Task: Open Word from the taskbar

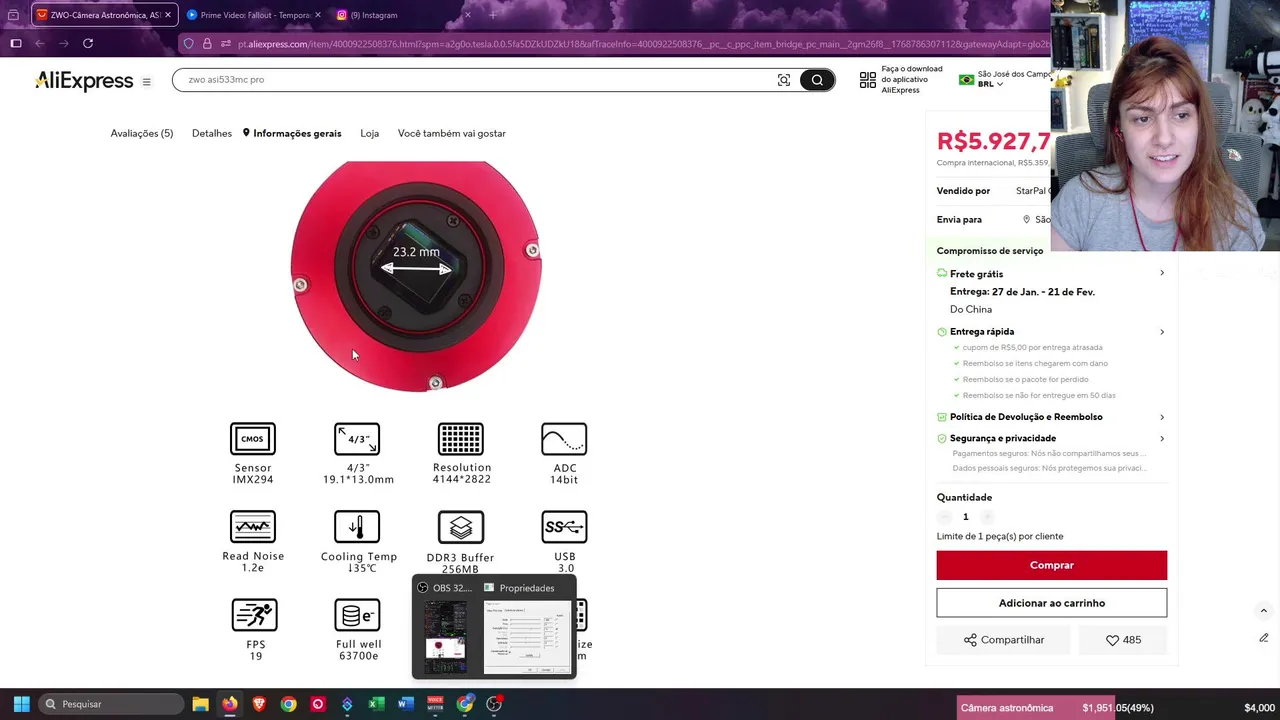Action: pyautogui.click(x=405, y=704)
